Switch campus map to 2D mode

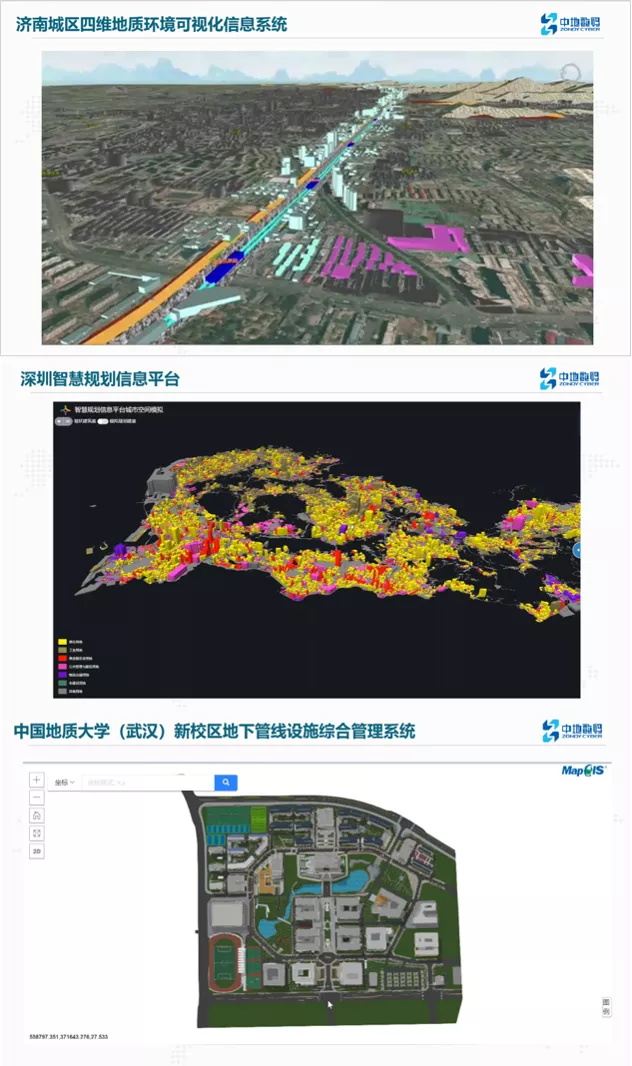tap(37, 852)
